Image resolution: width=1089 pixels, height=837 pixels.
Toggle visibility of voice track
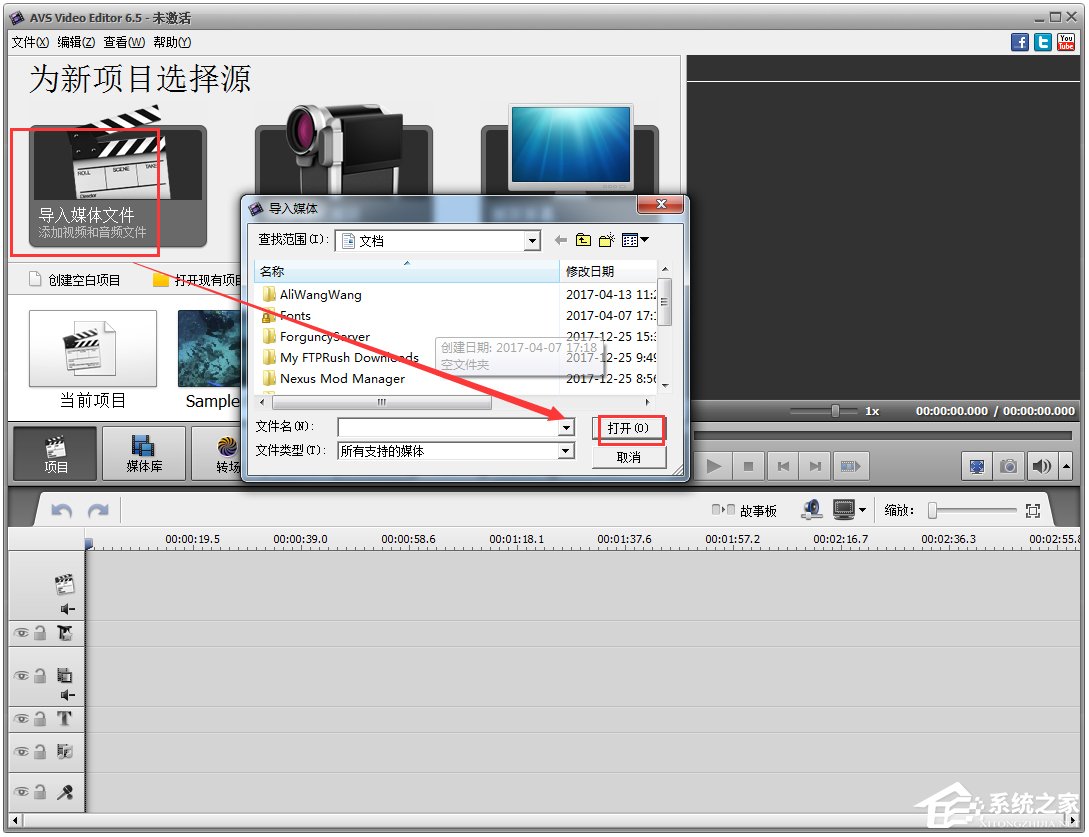pos(22,792)
